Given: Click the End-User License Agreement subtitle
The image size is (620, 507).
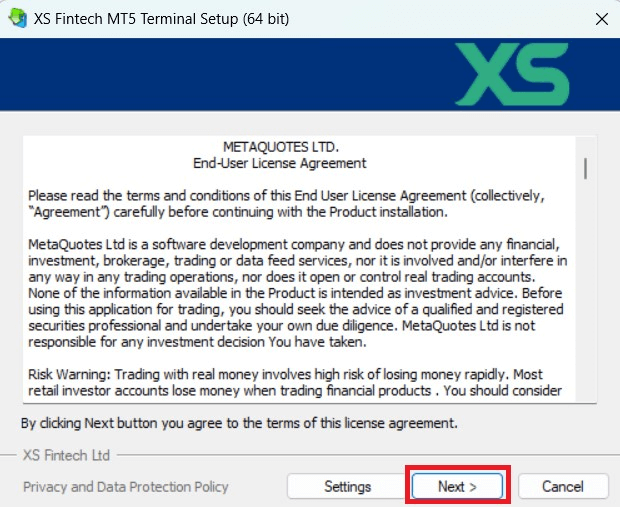Looking at the screenshot, I should coord(280,163).
